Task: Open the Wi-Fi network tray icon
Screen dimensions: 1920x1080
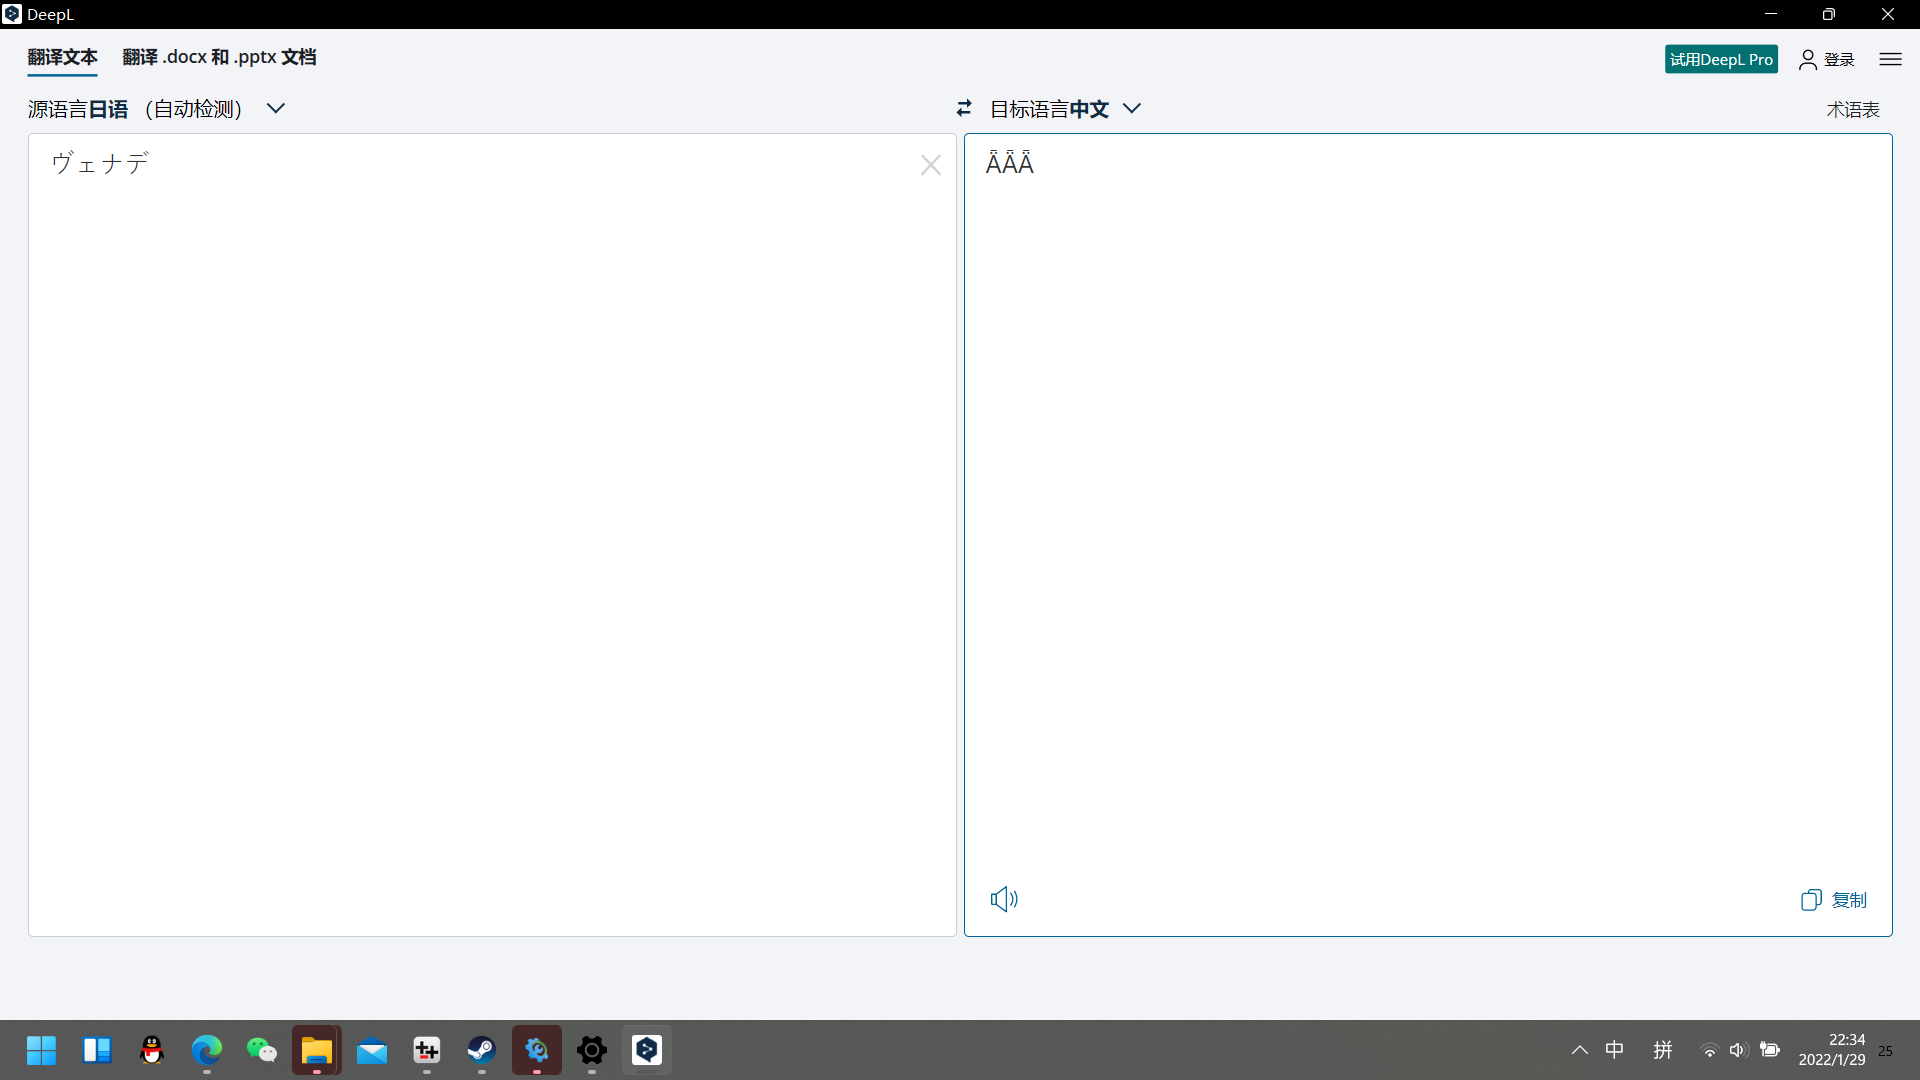Action: click(1710, 1050)
